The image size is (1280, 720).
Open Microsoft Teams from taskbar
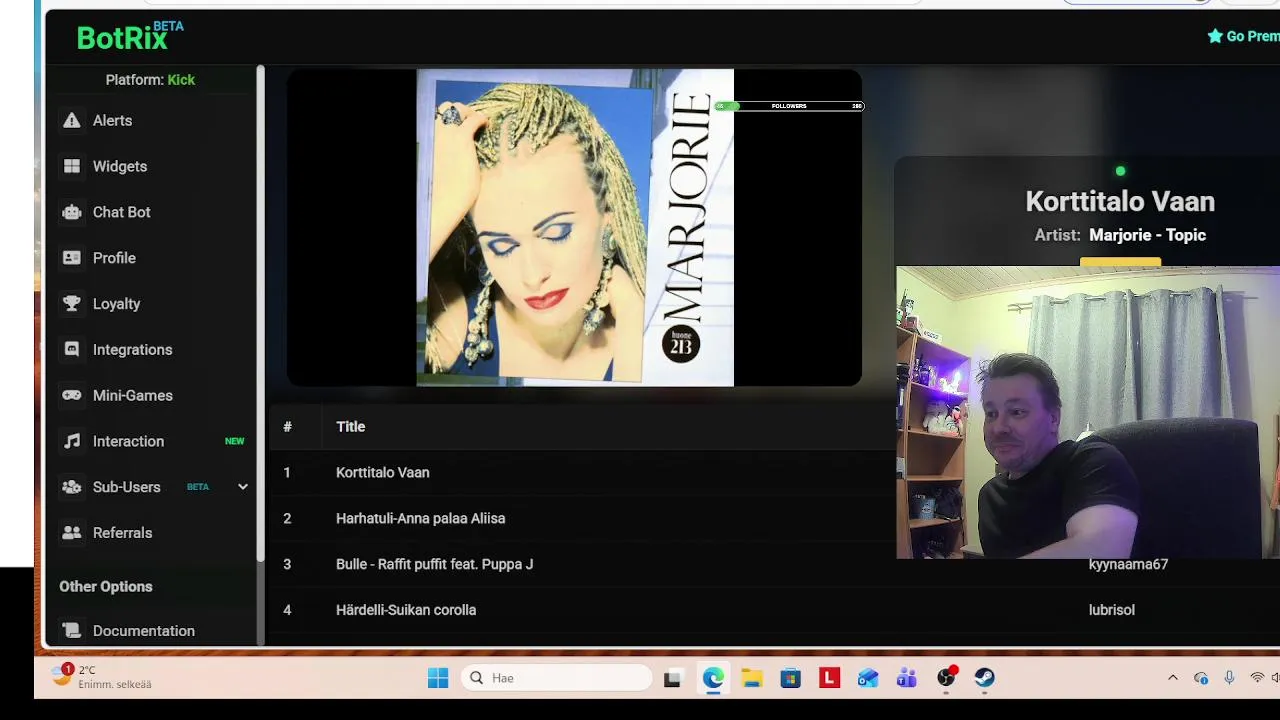pyautogui.click(x=907, y=678)
